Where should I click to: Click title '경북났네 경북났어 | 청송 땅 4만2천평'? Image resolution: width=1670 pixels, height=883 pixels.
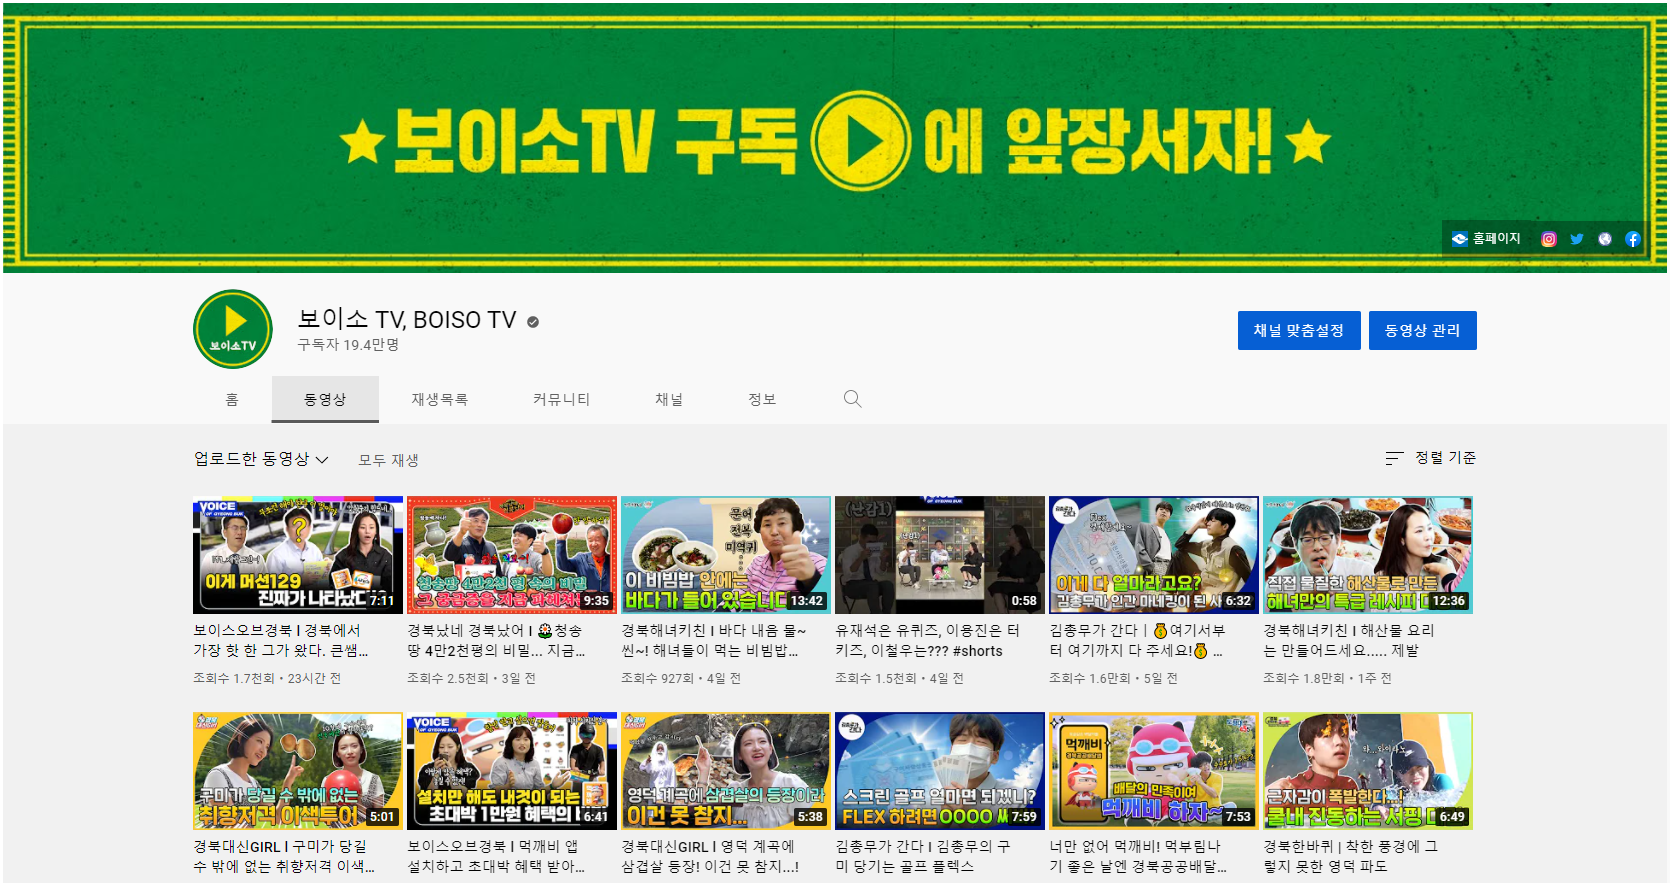coord(496,641)
